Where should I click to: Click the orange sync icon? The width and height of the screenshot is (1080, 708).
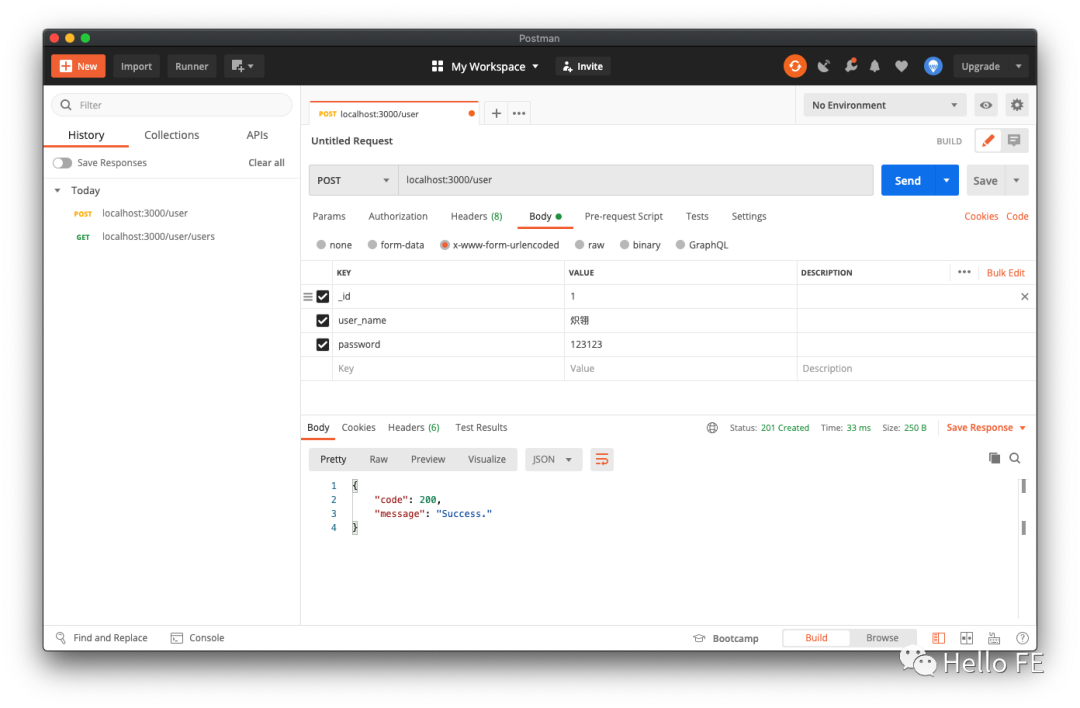tap(794, 66)
